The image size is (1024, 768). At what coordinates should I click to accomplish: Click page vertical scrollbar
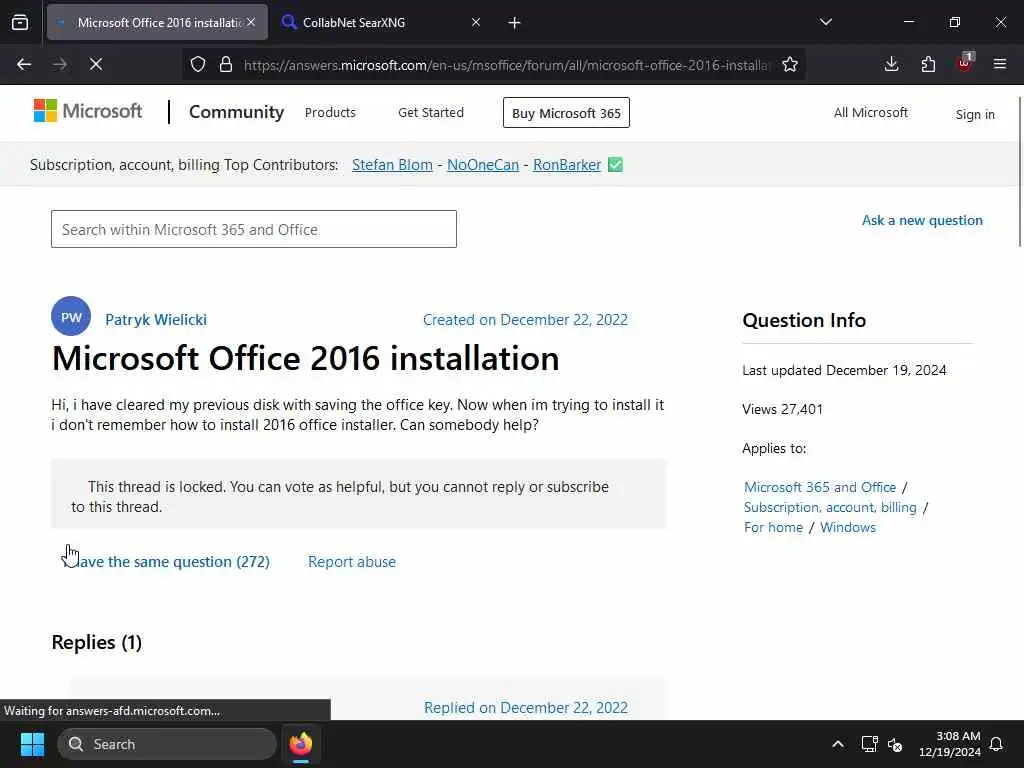[1019, 172]
